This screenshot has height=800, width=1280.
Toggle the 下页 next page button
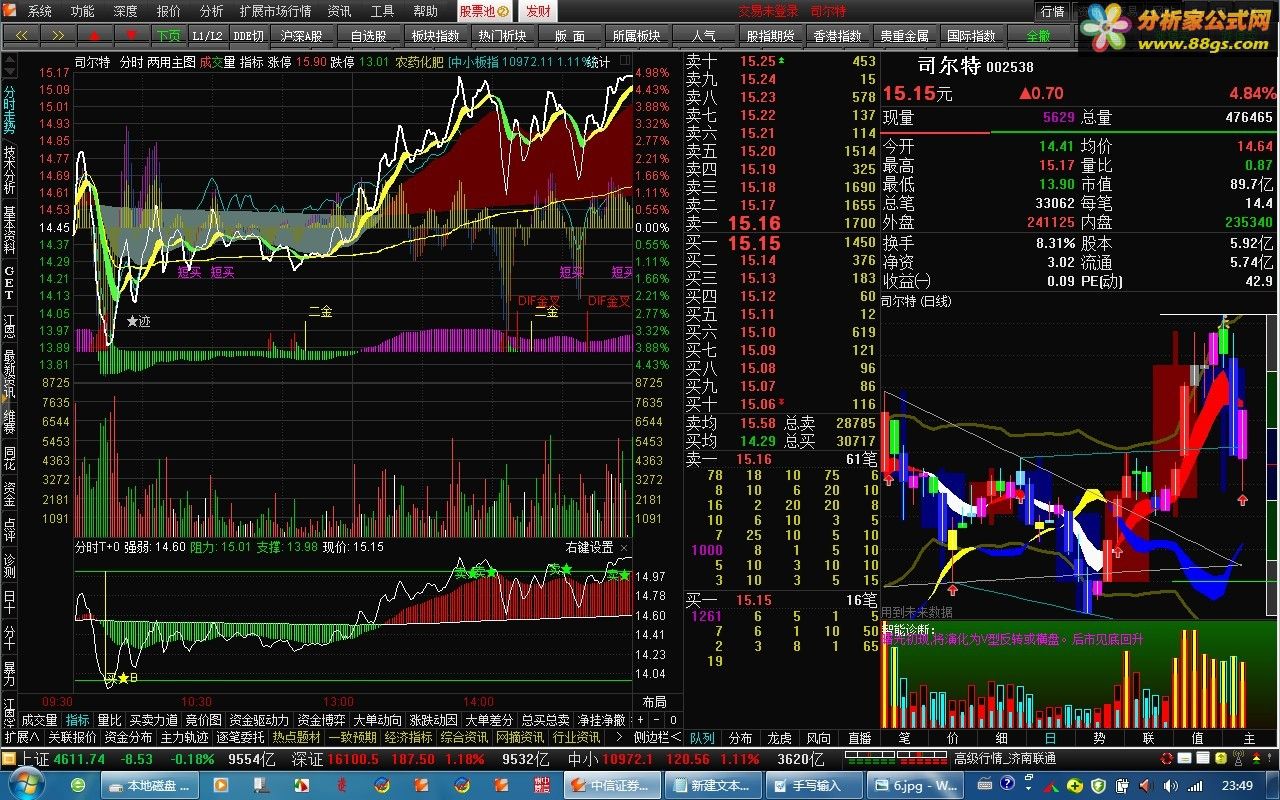click(x=169, y=35)
